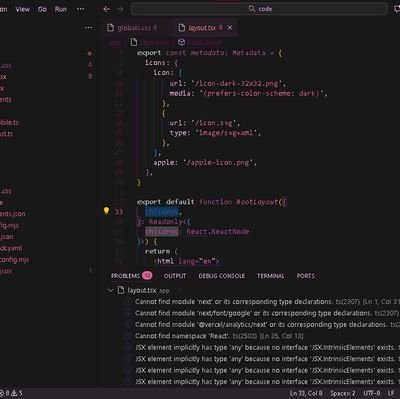Change end of line sequence via LF
The height and width of the screenshot is (399, 400).
tap(391, 393)
